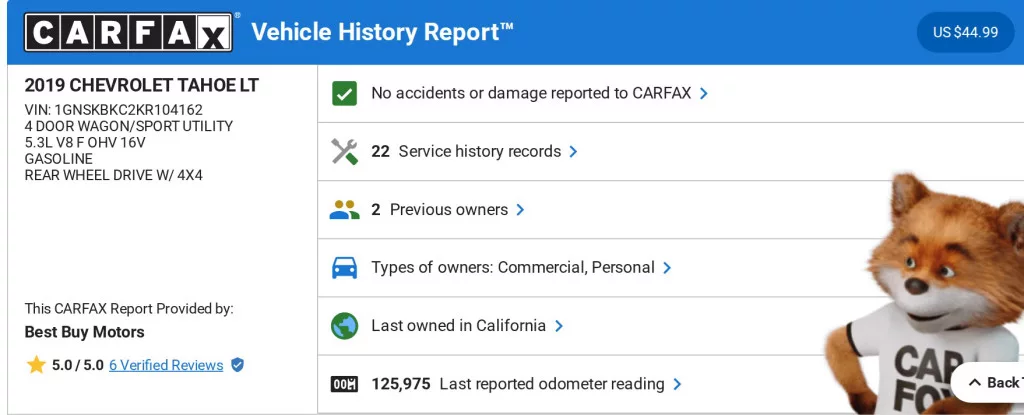Viewport: 1024px width, 415px height.
Task: Click the odometer reading icon
Action: 344,384
